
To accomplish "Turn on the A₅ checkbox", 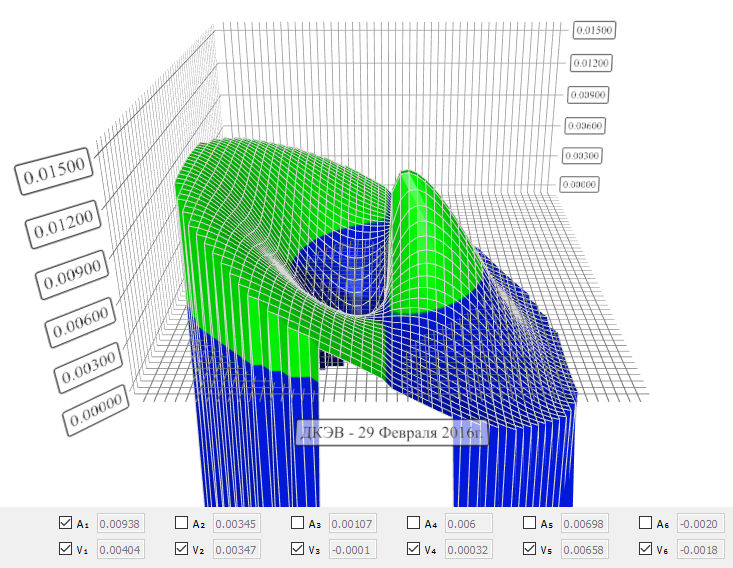I will tap(530, 522).
